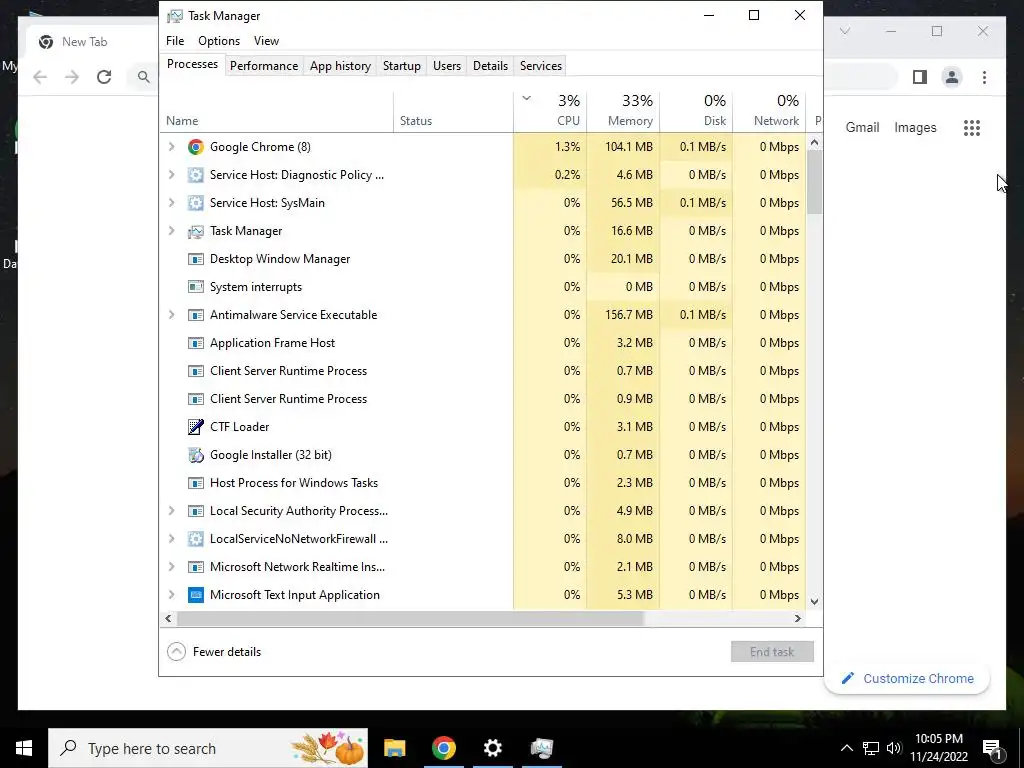
Task: Click the Host Process for Windows Tasks icon
Action: [195, 483]
